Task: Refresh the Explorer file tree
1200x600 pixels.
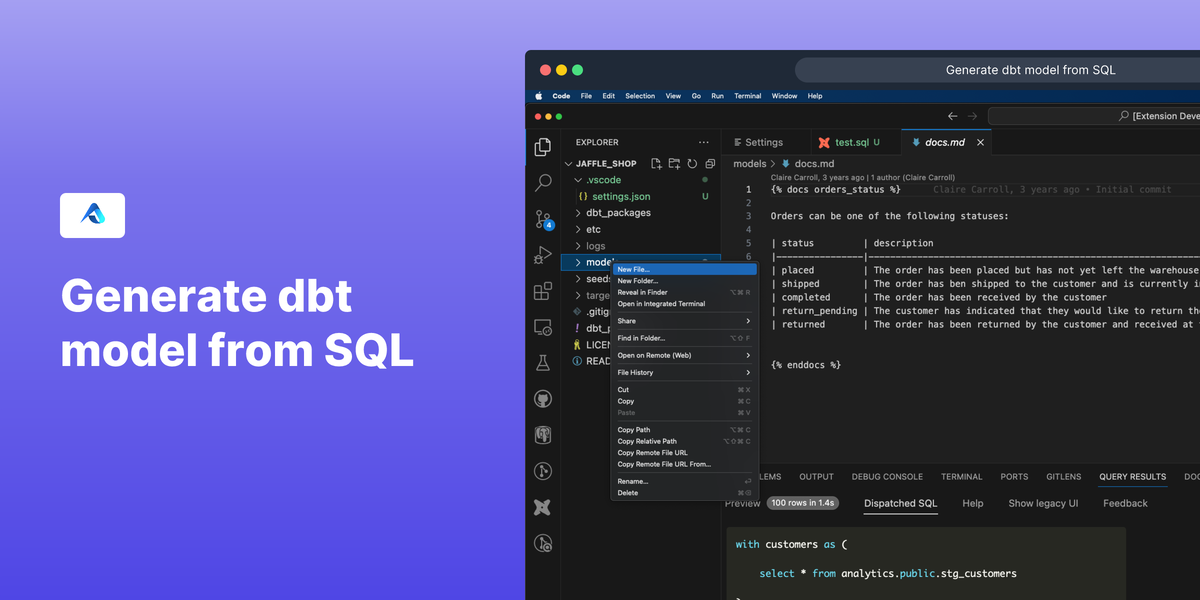Action: [692, 164]
